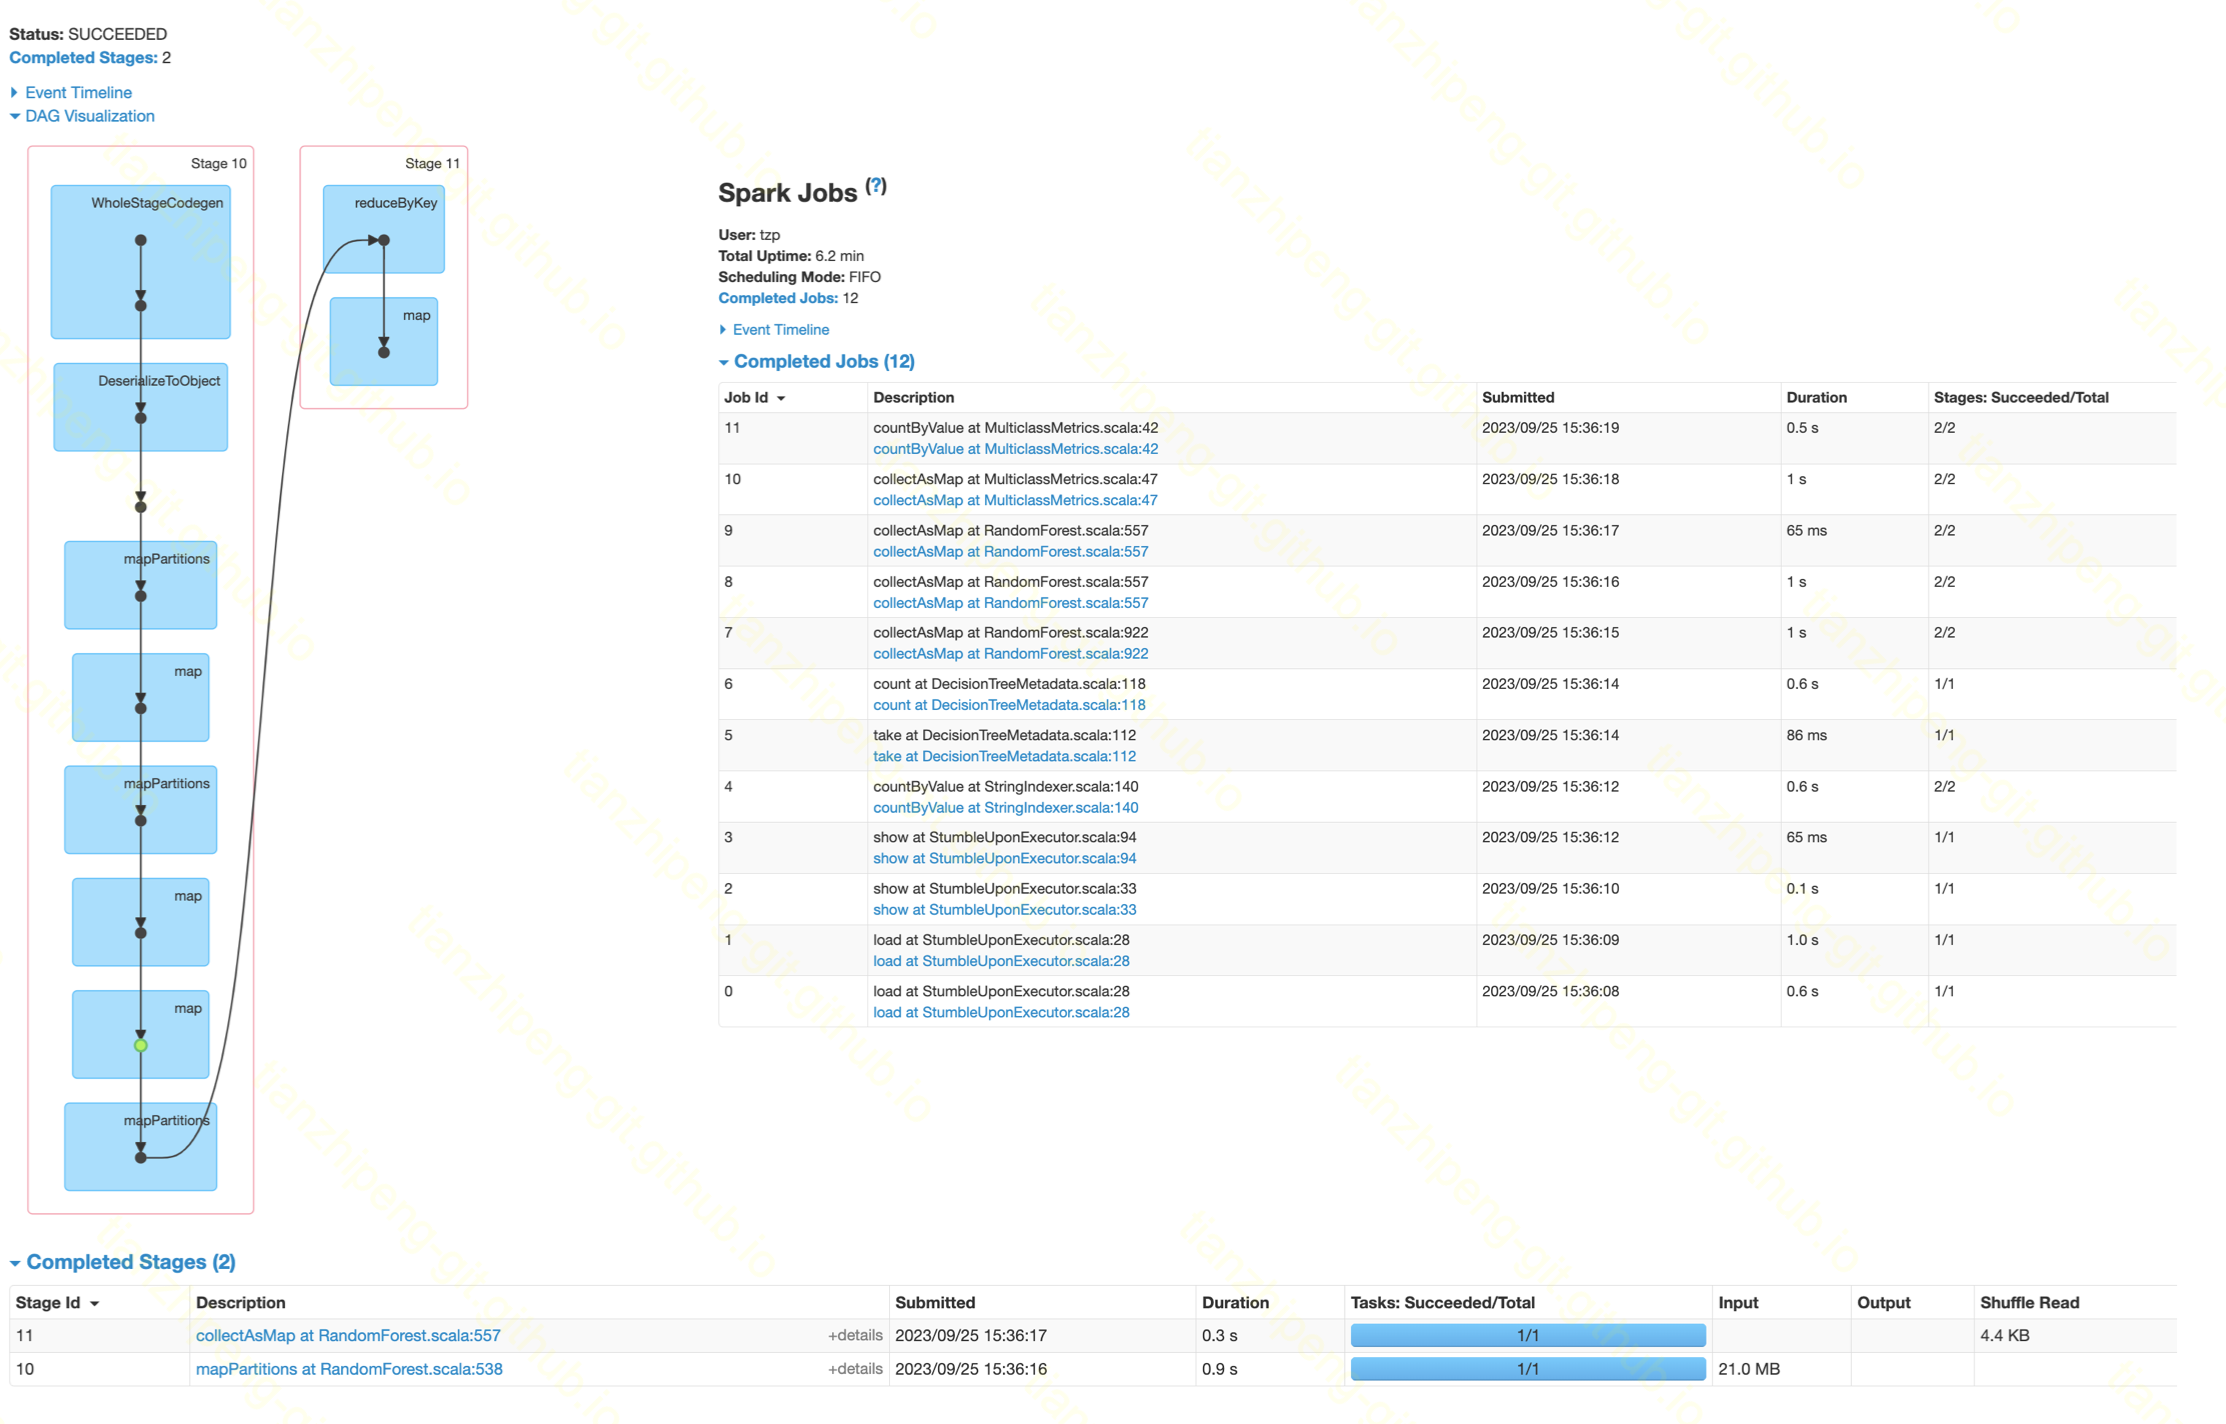Click the Completed Stages: 2 summary link
The height and width of the screenshot is (1424, 2226).
pyautogui.click(x=83, y=58)
